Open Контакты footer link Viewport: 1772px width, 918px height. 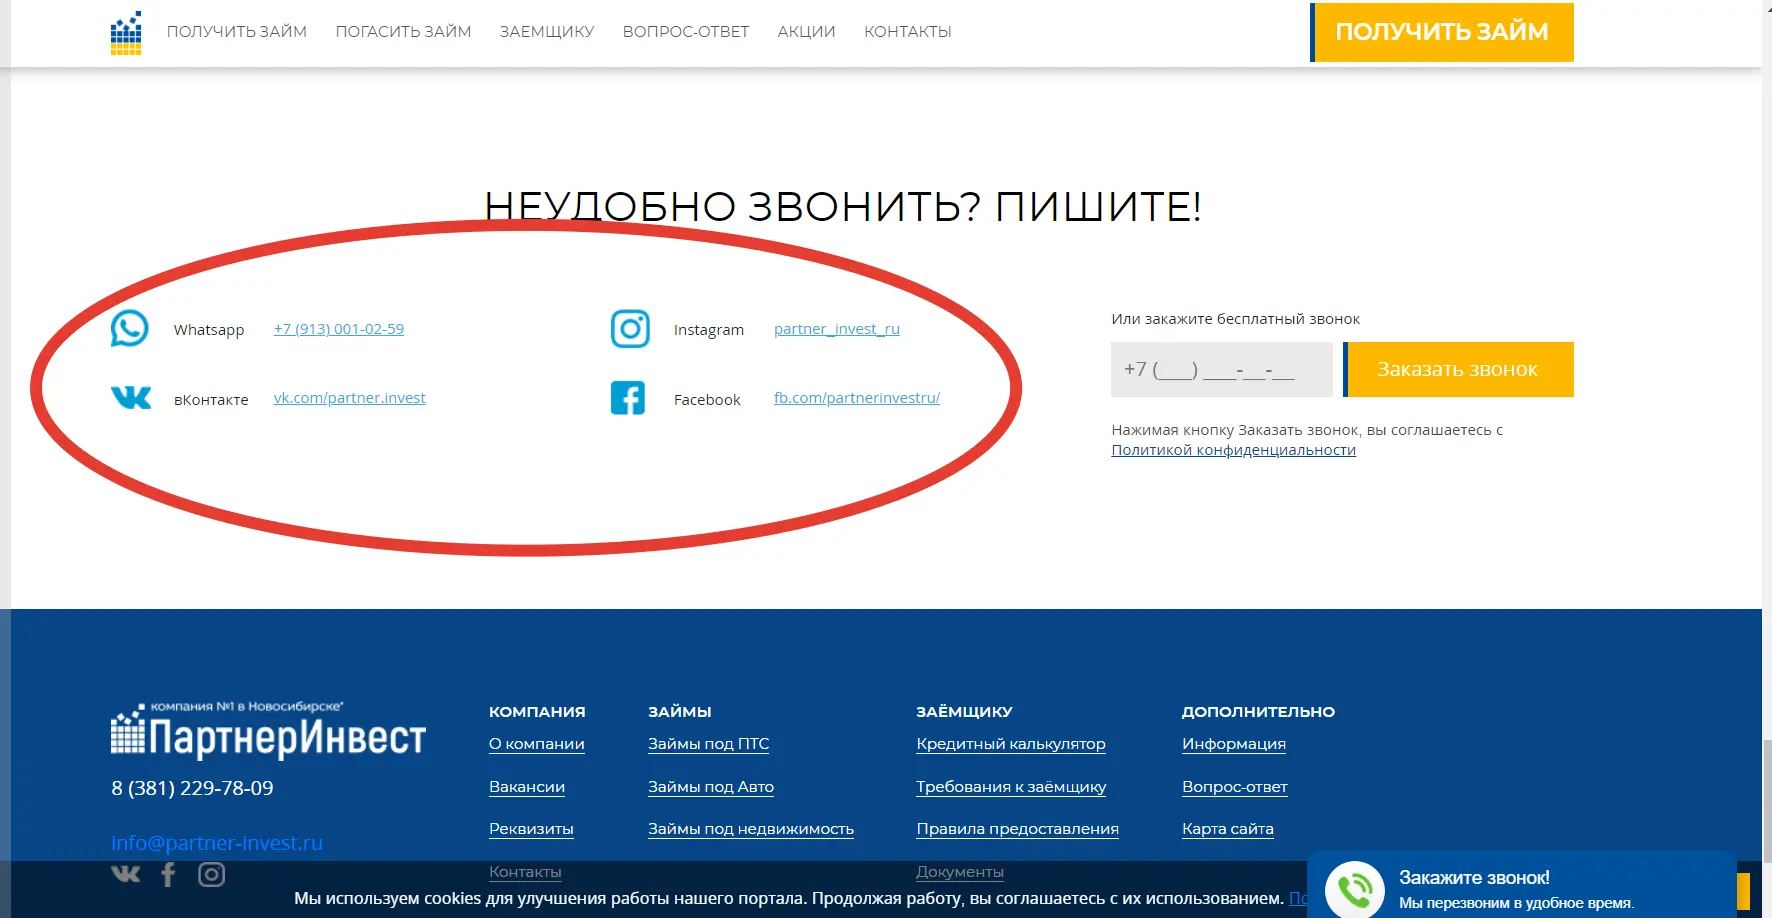(x=525, y=872)
